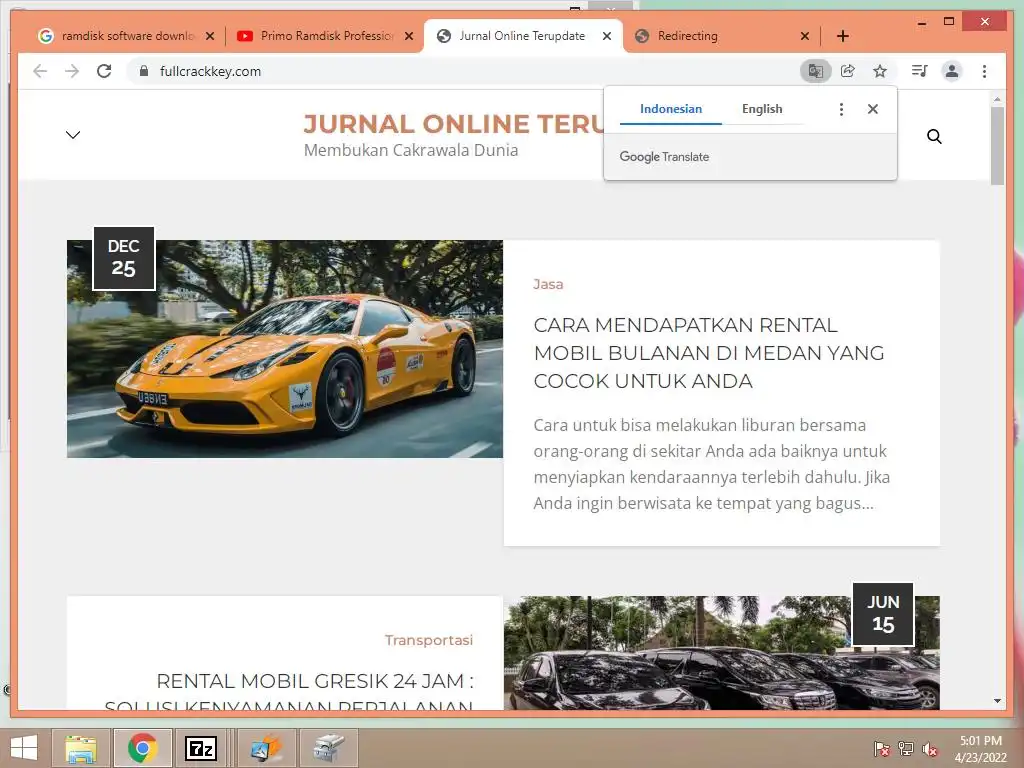Click the muted volume tray icon
Image resolution: width=1024 pixels, height=768 pixels.
point(930,748)
